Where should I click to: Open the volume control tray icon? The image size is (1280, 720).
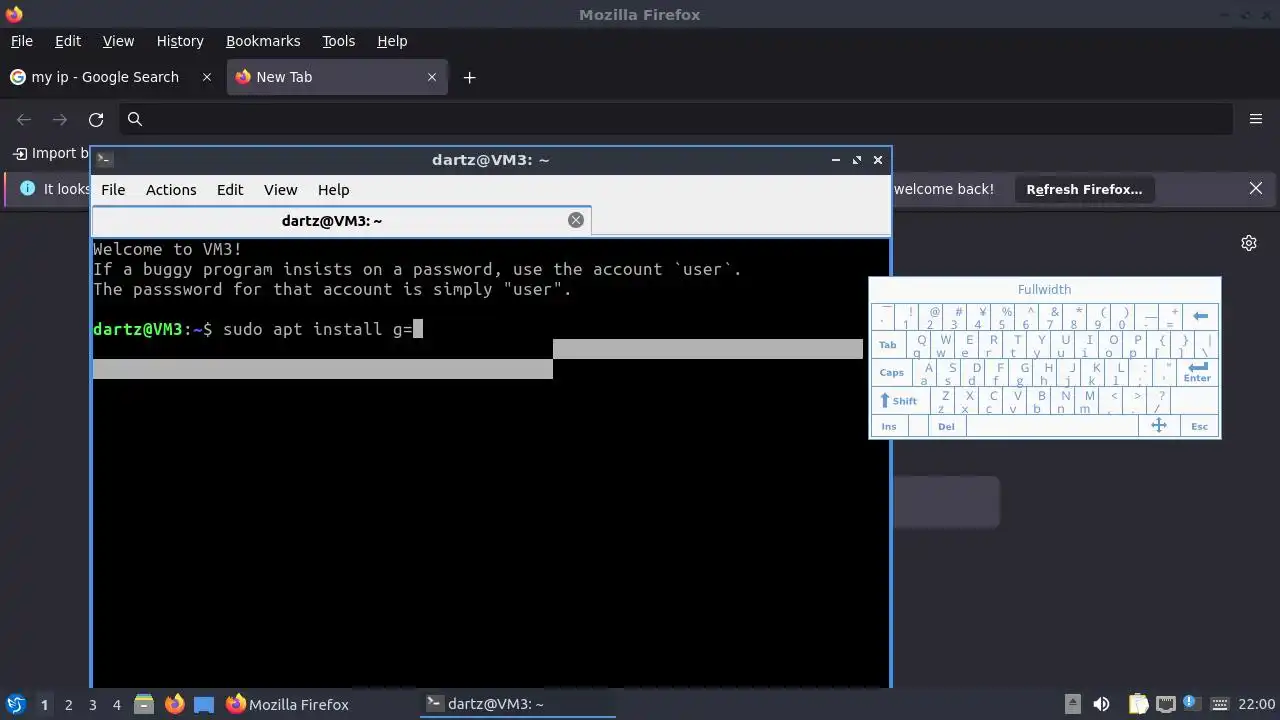(1101, 704)
